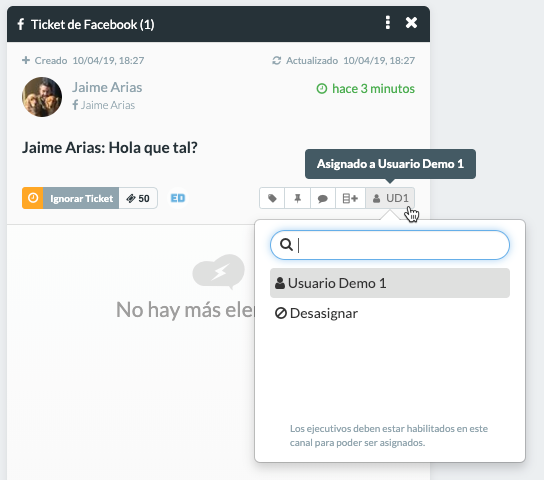Click the orange clock icon beside Ignorar Ticket
The width and height of the screenshot is (544, 480).
click(x=33, y=198)
